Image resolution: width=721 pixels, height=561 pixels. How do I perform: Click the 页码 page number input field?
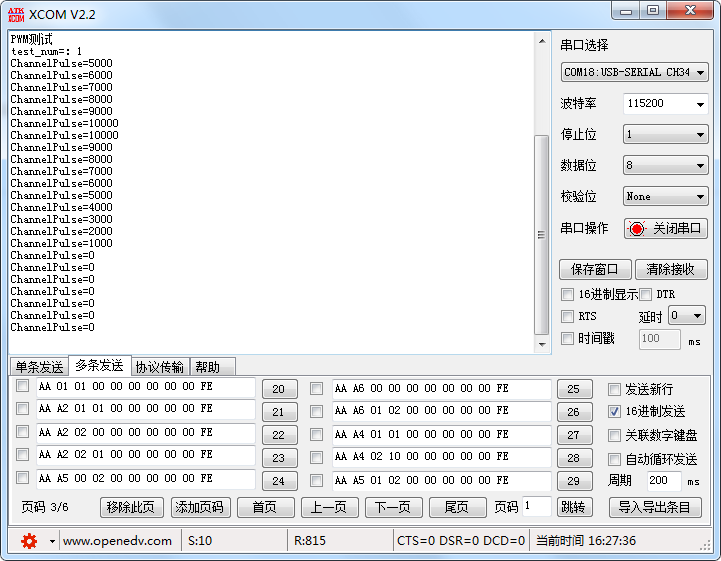[x=537, y=506]
